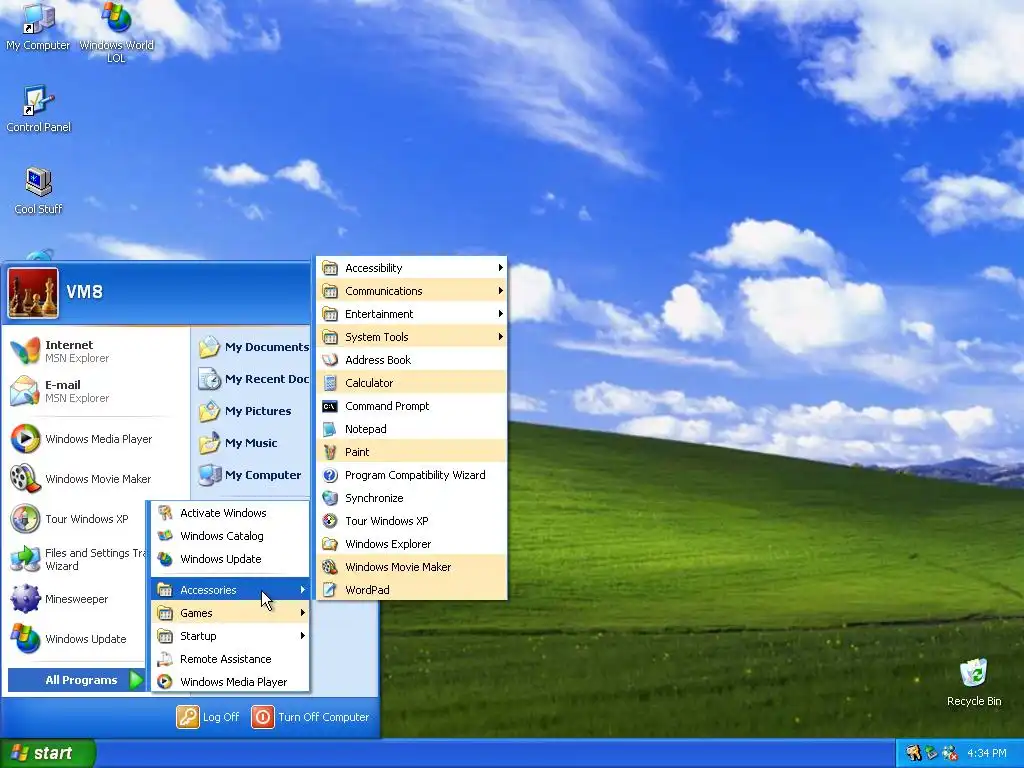Launch Notepad
1024x768 pixels.
tap(411, 429)
